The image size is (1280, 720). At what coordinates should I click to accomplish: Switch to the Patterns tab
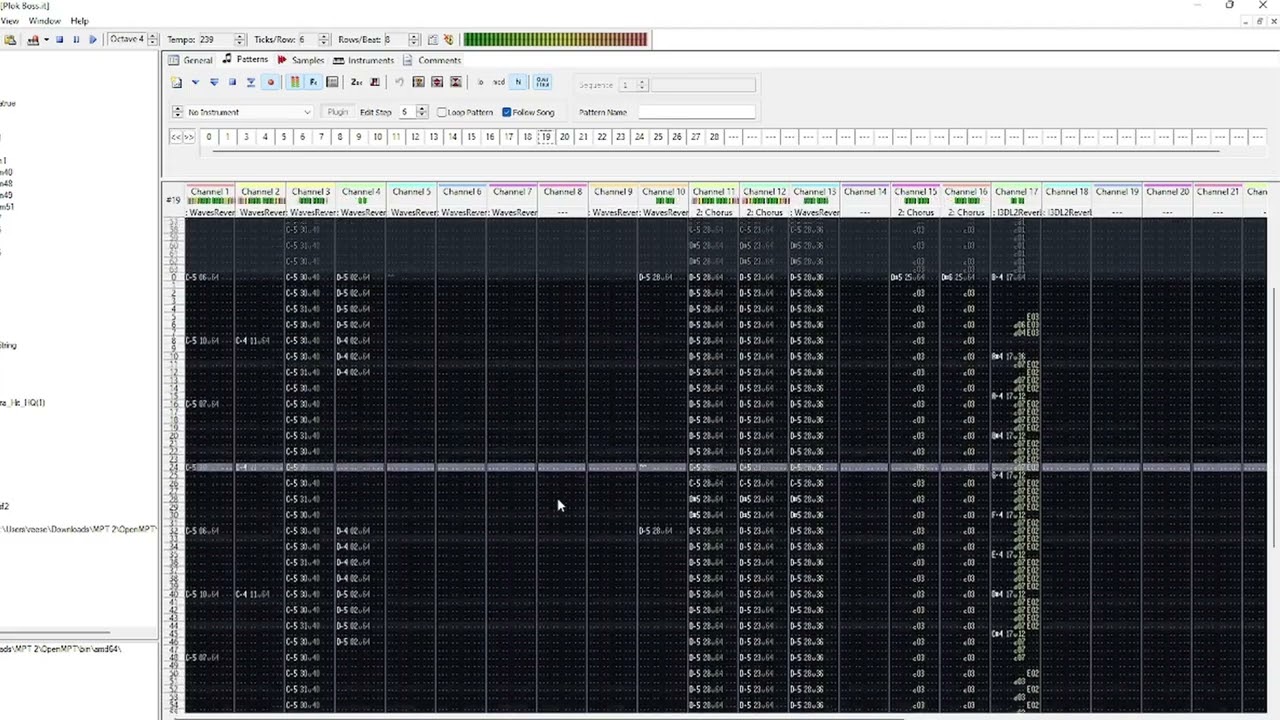[x=245, y=60]
